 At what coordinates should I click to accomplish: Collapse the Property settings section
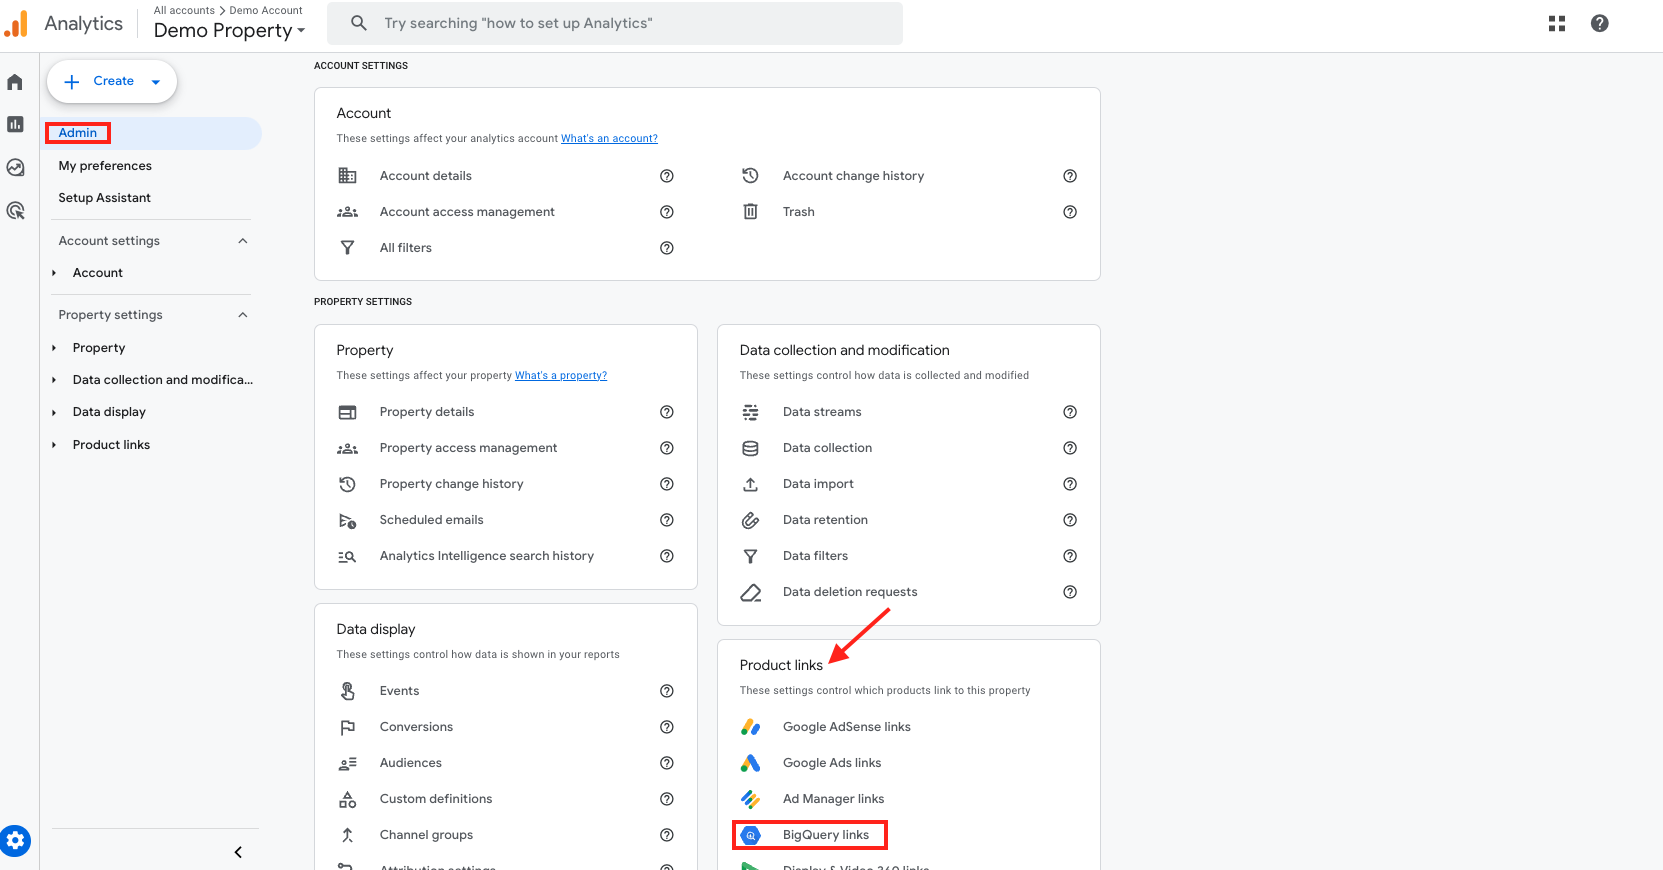coord(242,315)
